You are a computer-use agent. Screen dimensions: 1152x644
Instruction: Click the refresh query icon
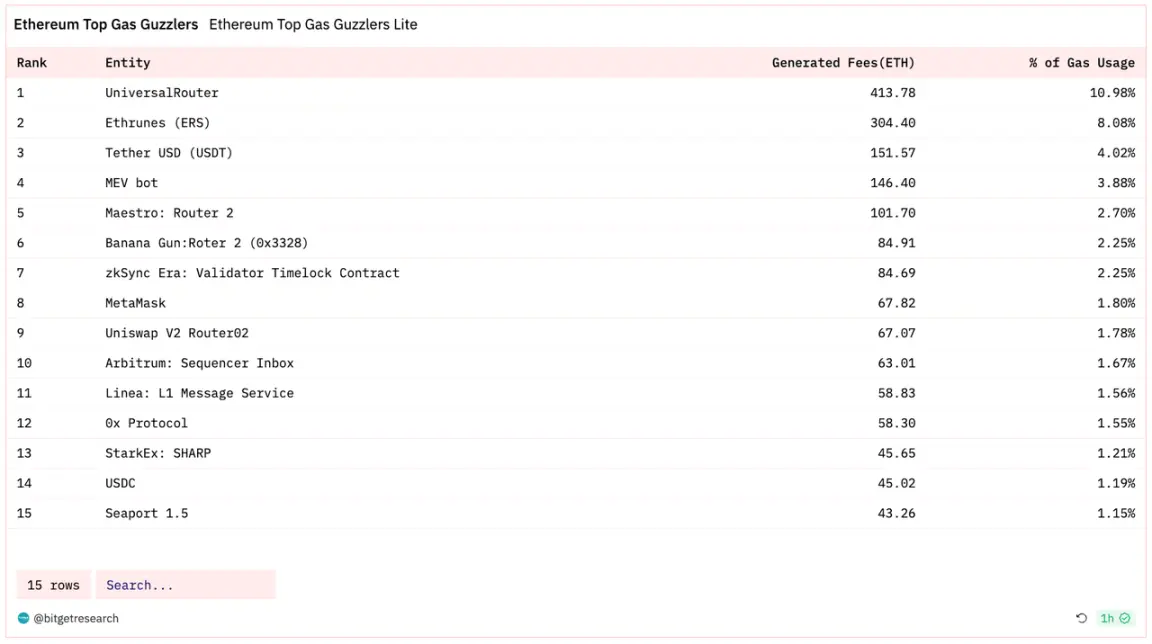click(1081, 618)
